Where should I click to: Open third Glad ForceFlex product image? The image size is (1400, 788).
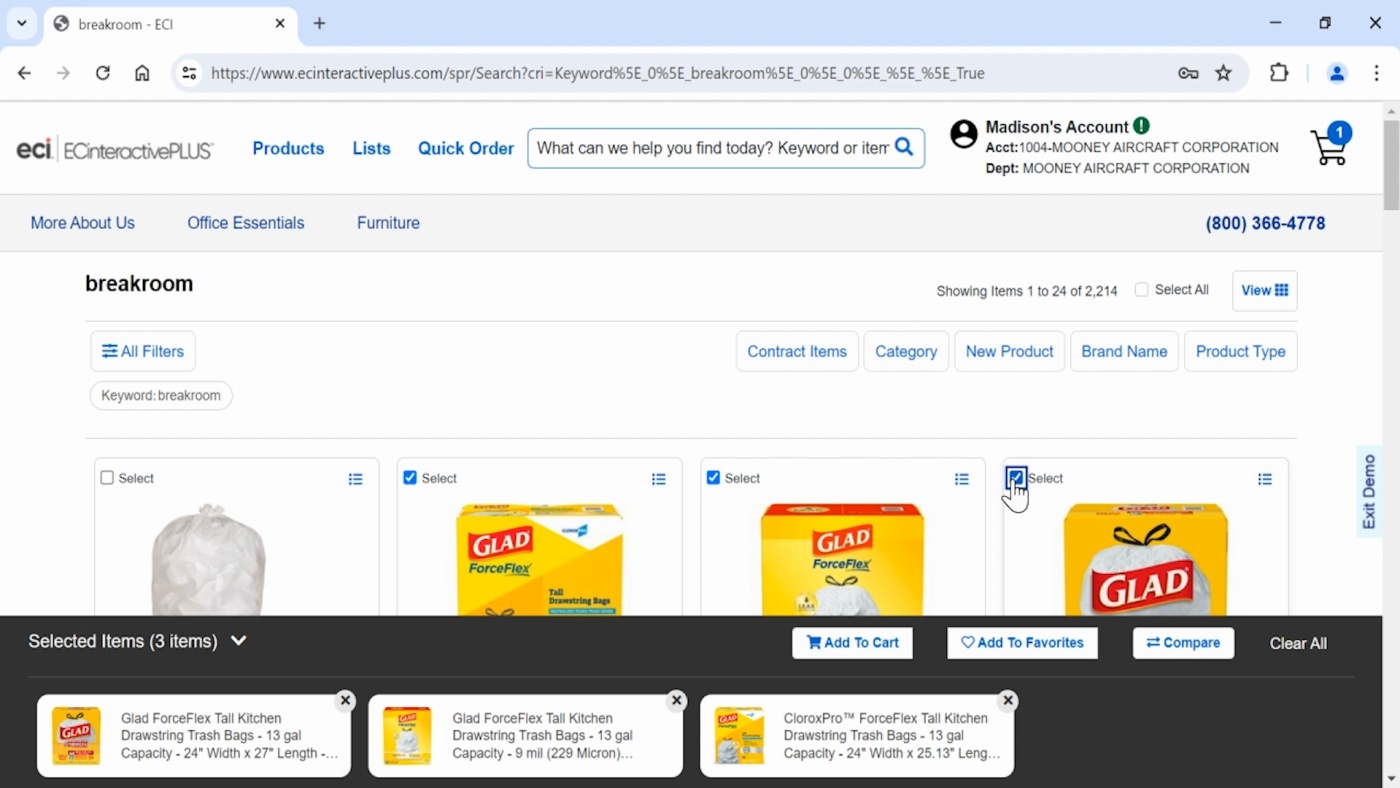click(843, 558)
